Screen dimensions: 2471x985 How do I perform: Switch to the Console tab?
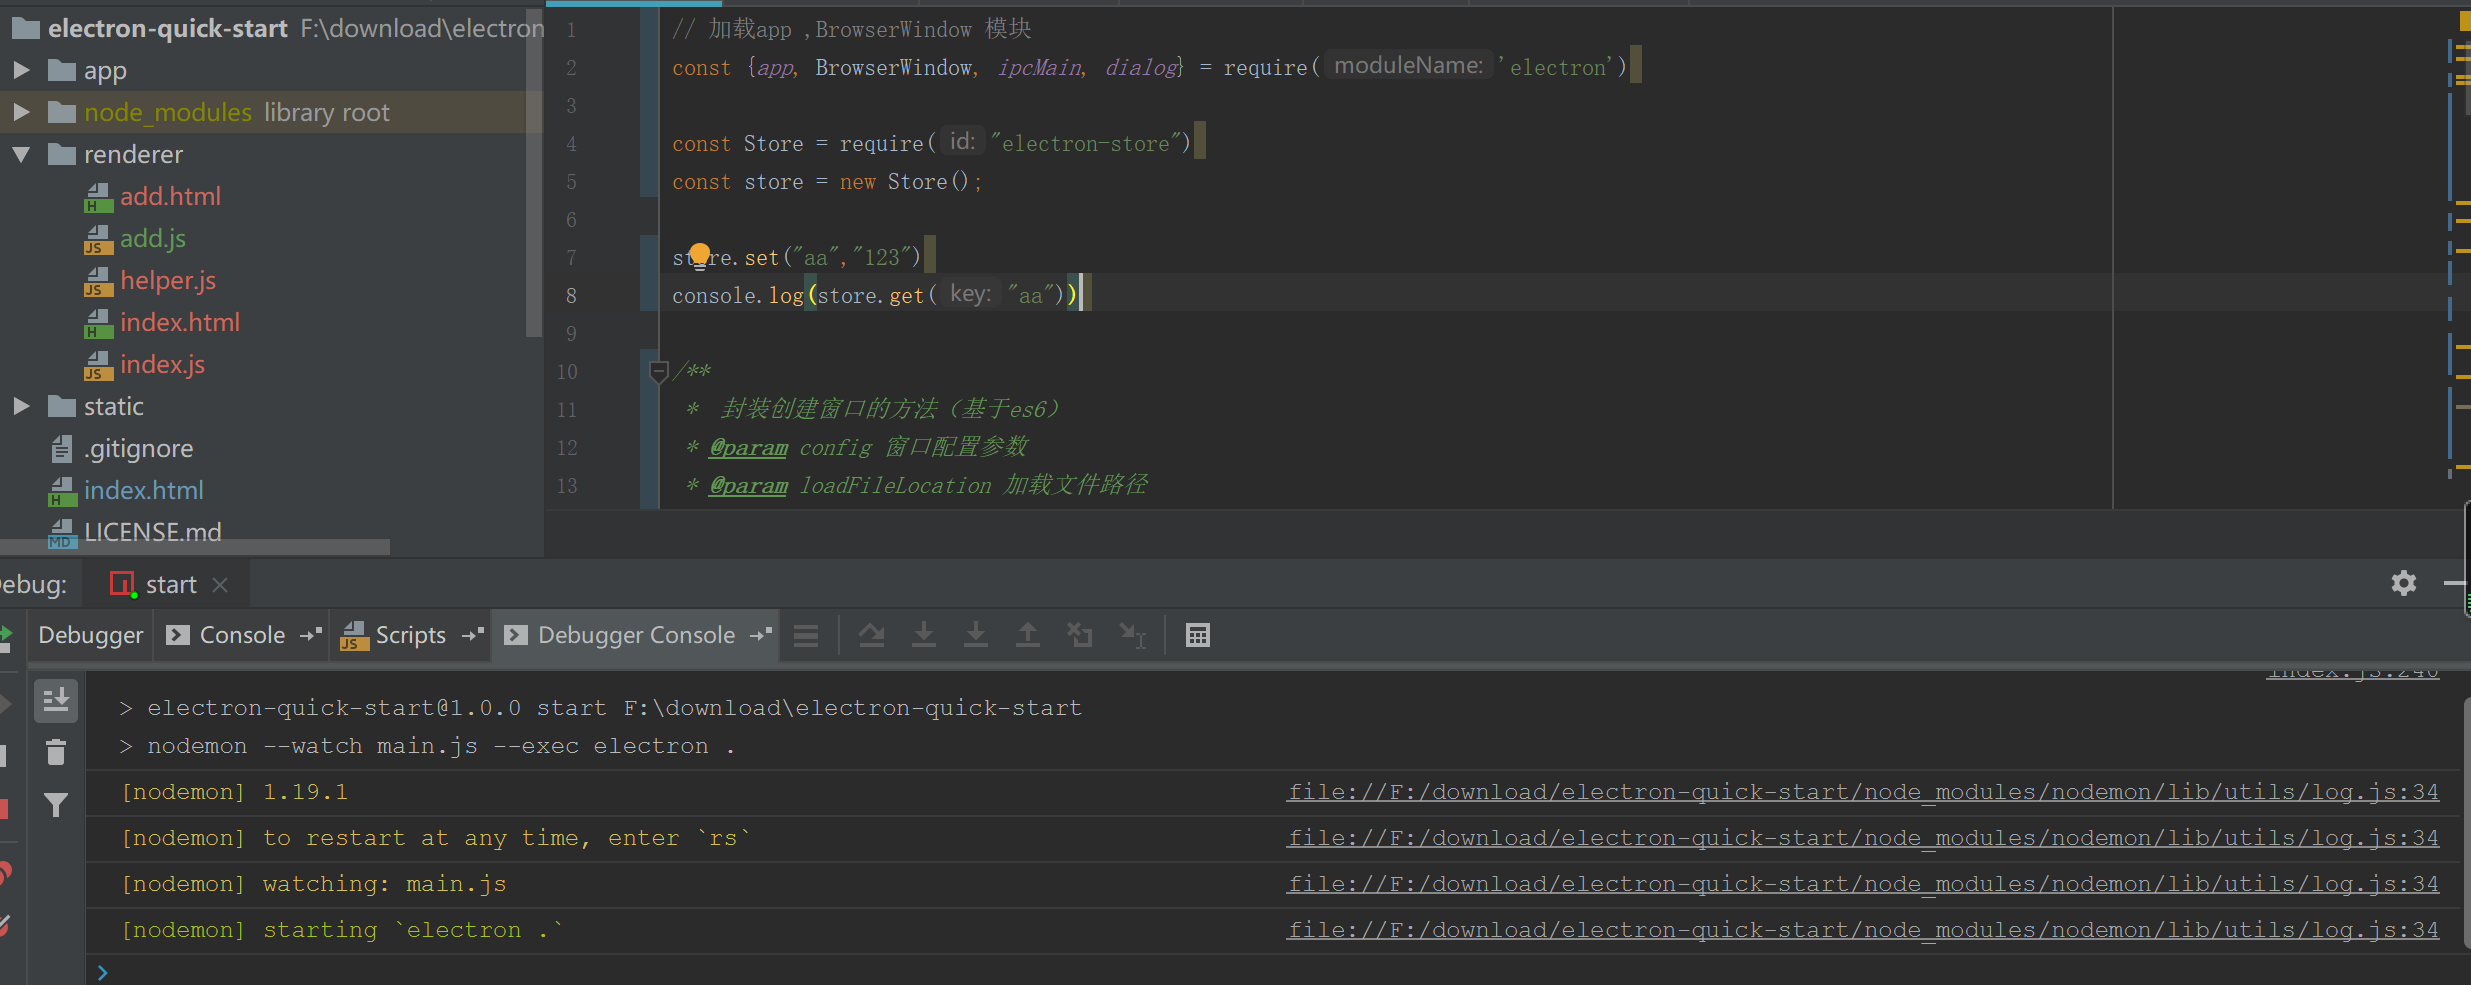(x=243, y=635)
